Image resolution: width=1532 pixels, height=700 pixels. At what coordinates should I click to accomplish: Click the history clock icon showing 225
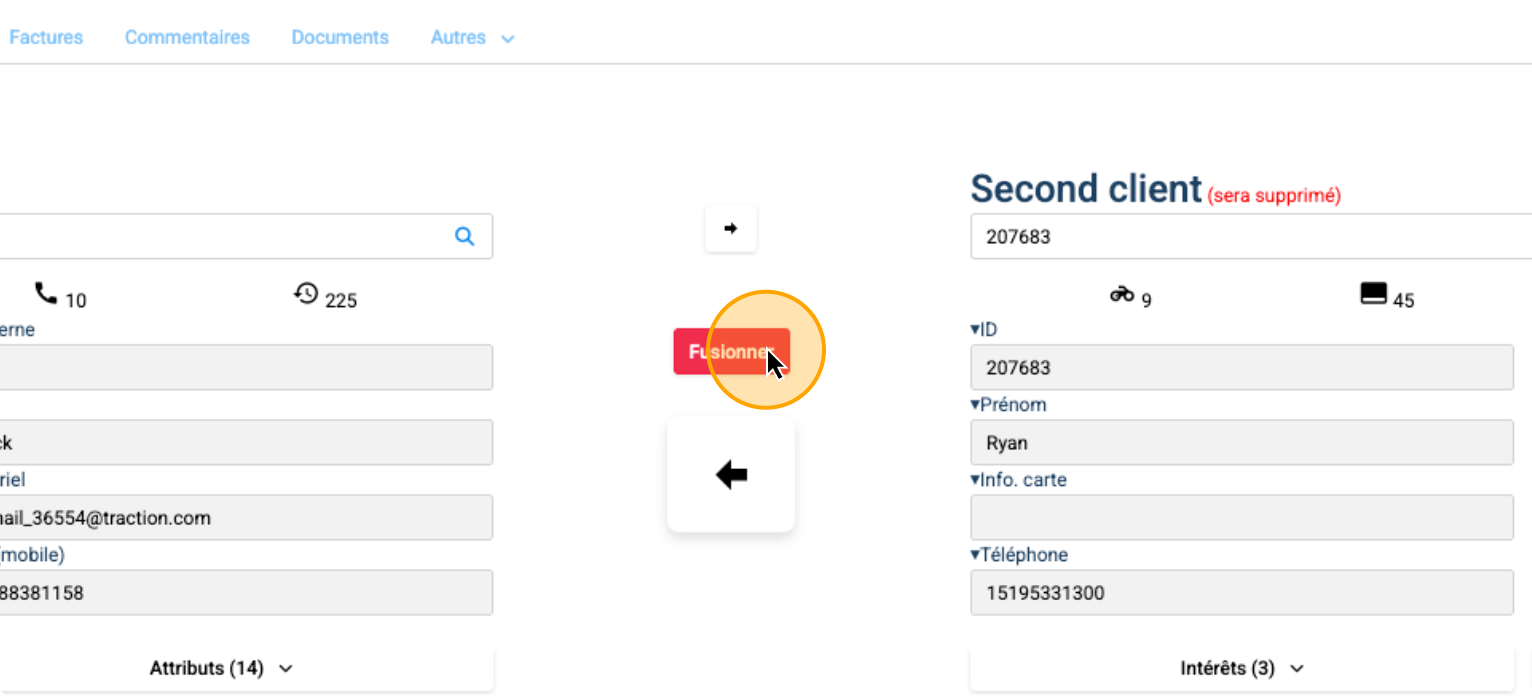point(306,293)
